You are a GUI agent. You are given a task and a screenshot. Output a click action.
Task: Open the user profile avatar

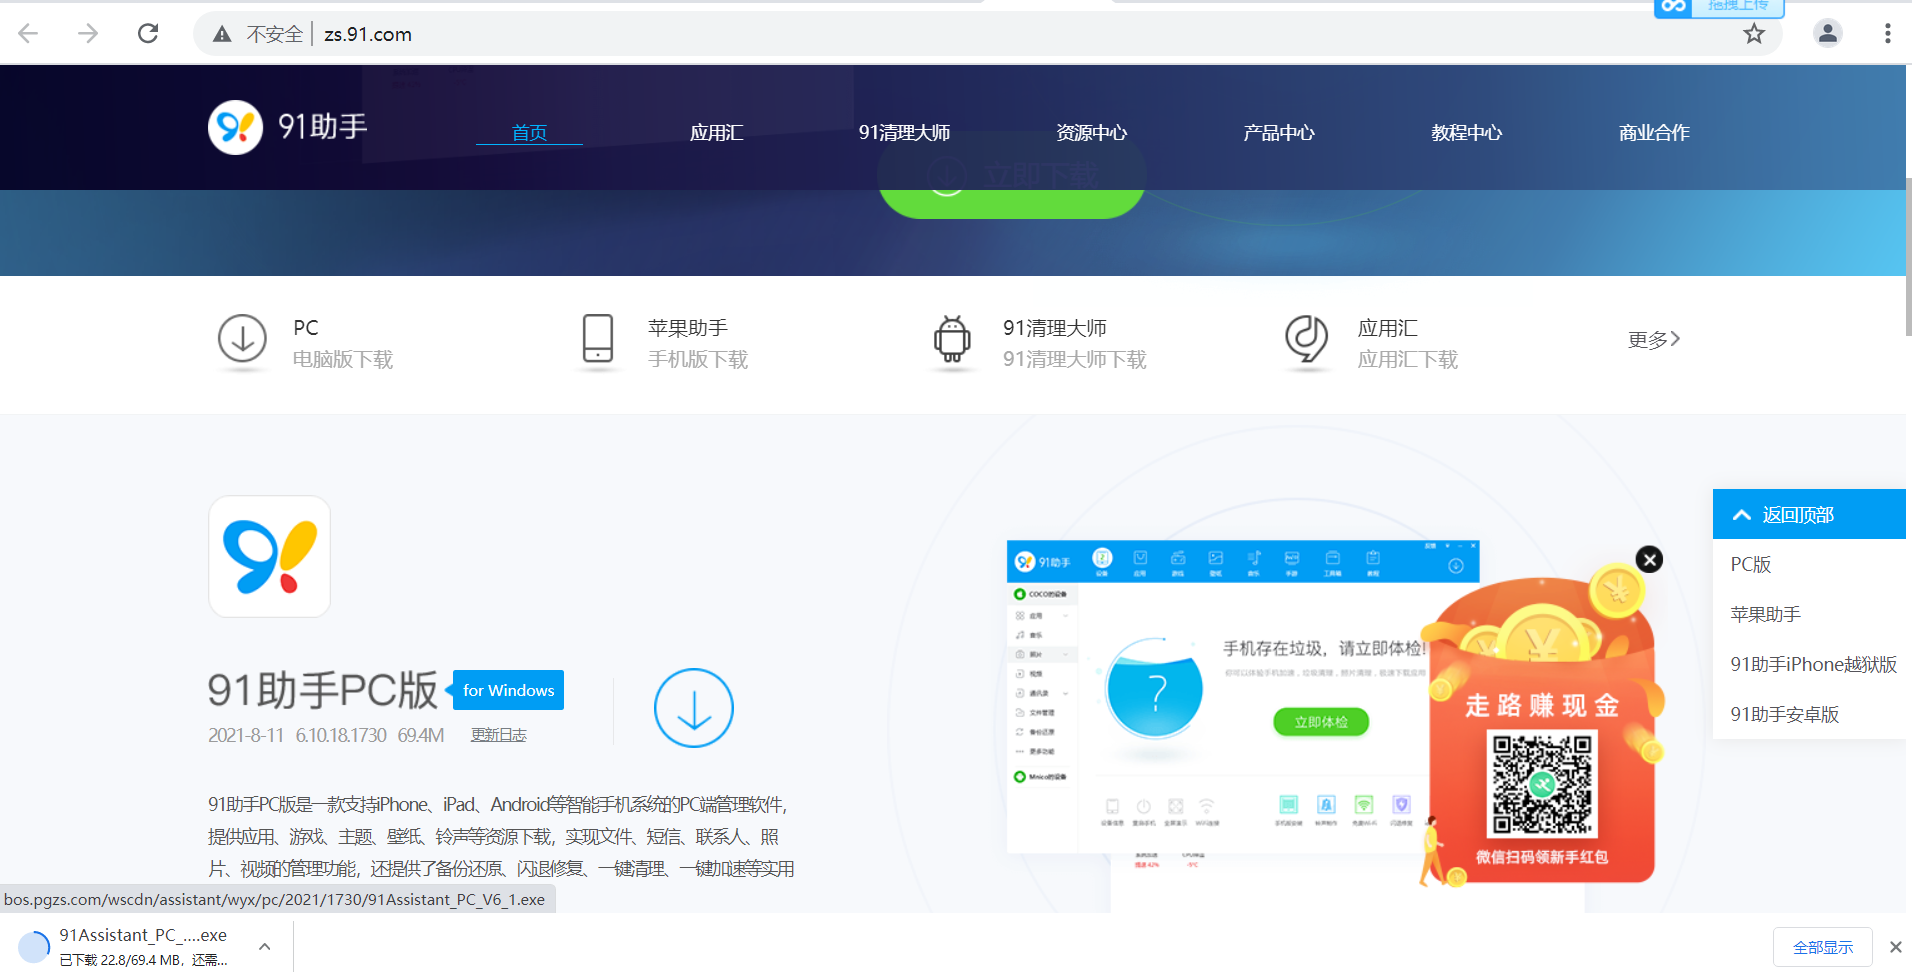(1828, 34)
